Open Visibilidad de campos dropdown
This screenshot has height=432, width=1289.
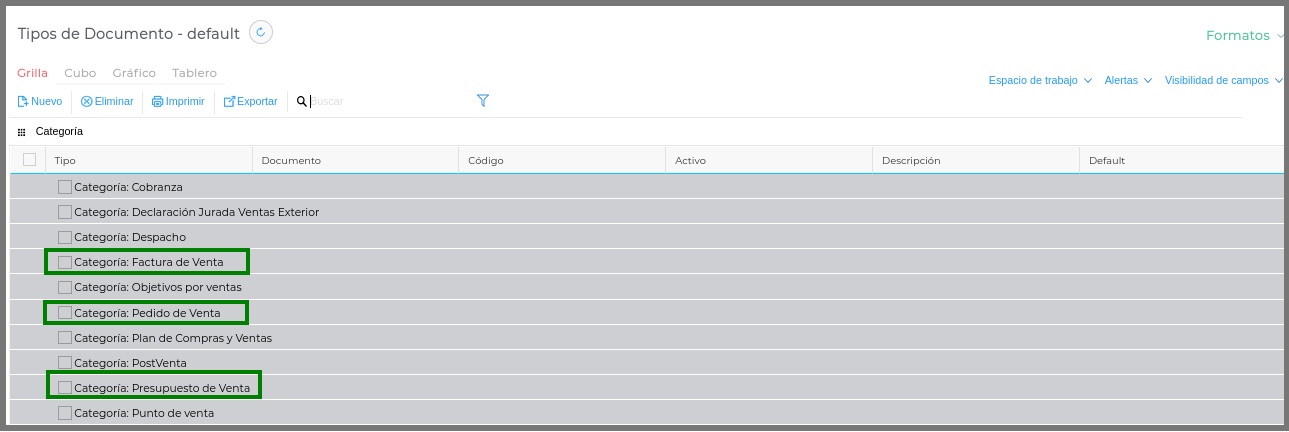pyautogui.click(x=1223, y=80)
